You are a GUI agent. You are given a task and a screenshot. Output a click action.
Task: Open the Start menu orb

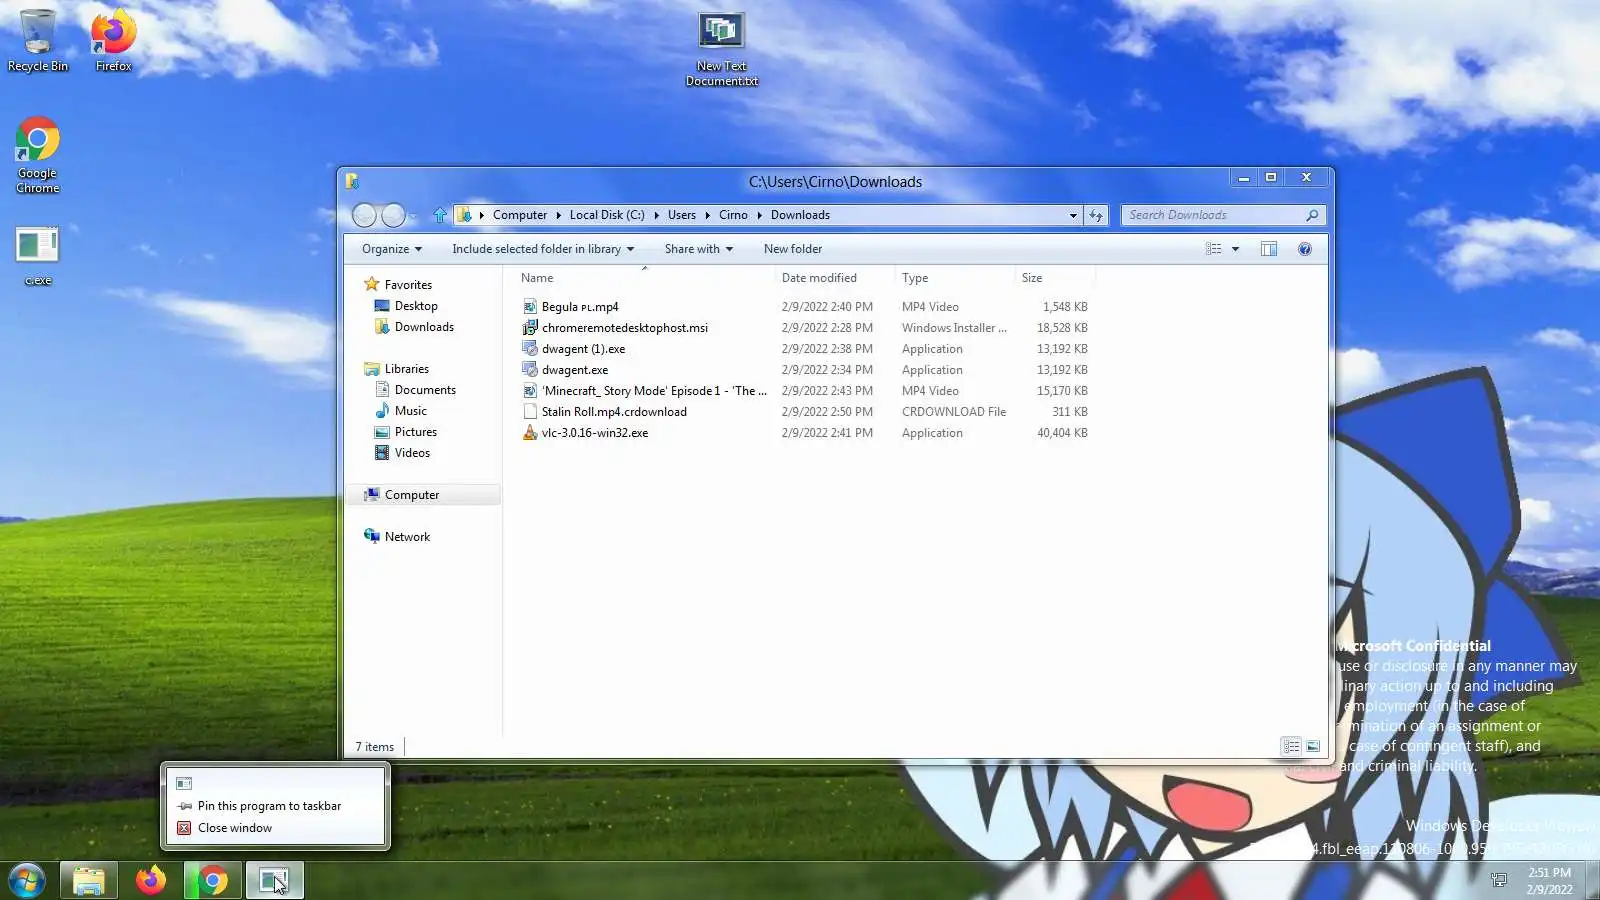[x=27, y=881]
